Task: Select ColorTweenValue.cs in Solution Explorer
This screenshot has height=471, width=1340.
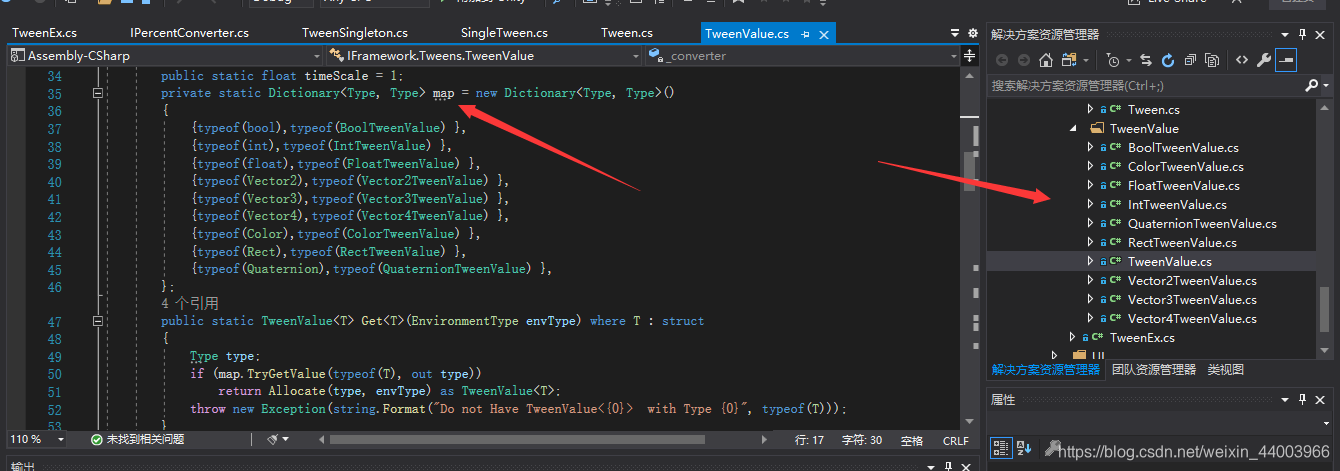Action: (1186, 166)
